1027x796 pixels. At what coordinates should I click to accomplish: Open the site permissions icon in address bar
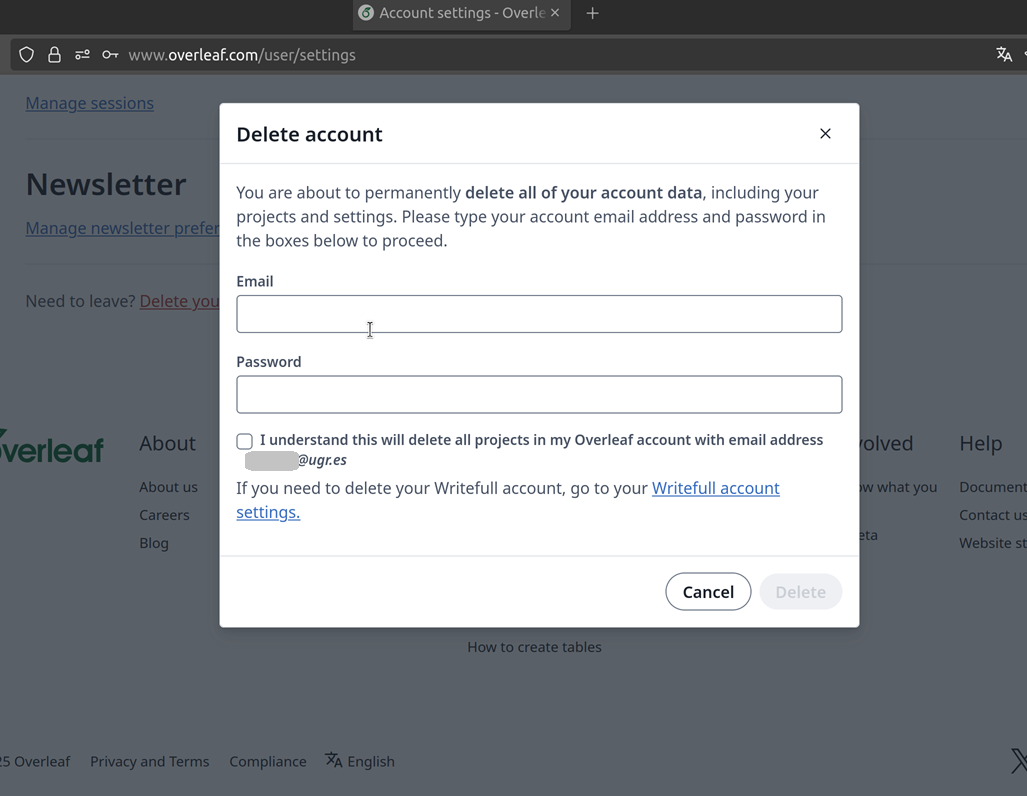point(83,55)
